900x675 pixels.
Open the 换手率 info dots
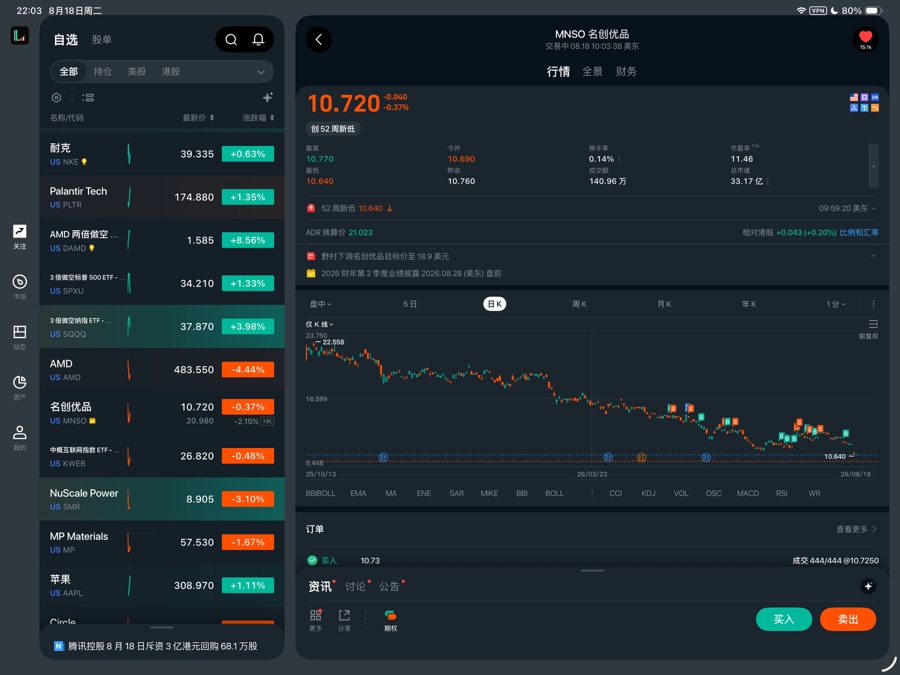coord(619,159)
